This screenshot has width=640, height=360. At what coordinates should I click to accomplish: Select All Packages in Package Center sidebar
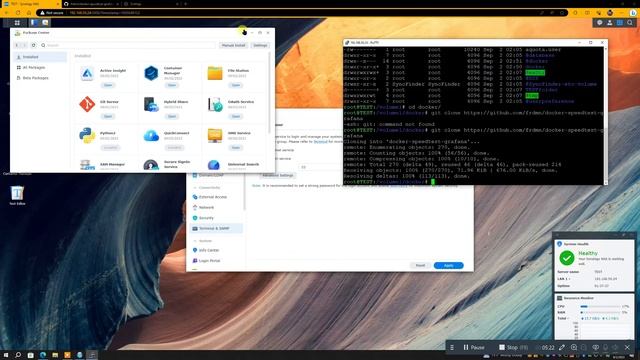[40, 67]
